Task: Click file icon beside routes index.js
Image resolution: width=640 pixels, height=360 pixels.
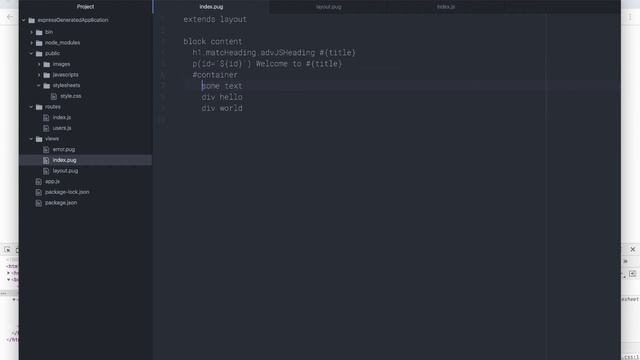Action: point(46,118)
